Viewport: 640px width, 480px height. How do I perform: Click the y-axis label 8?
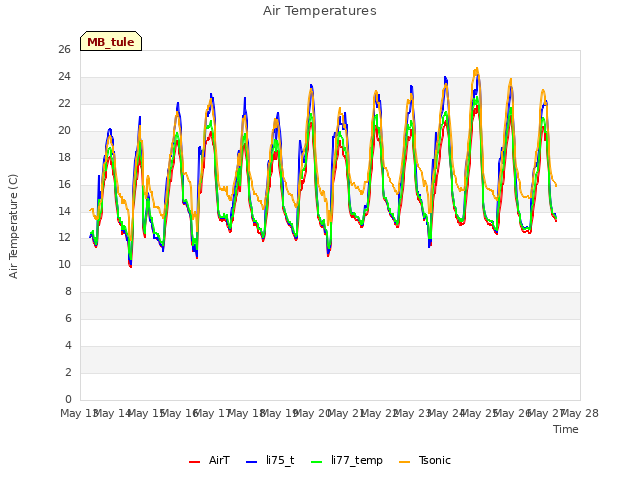click(68, 291)
